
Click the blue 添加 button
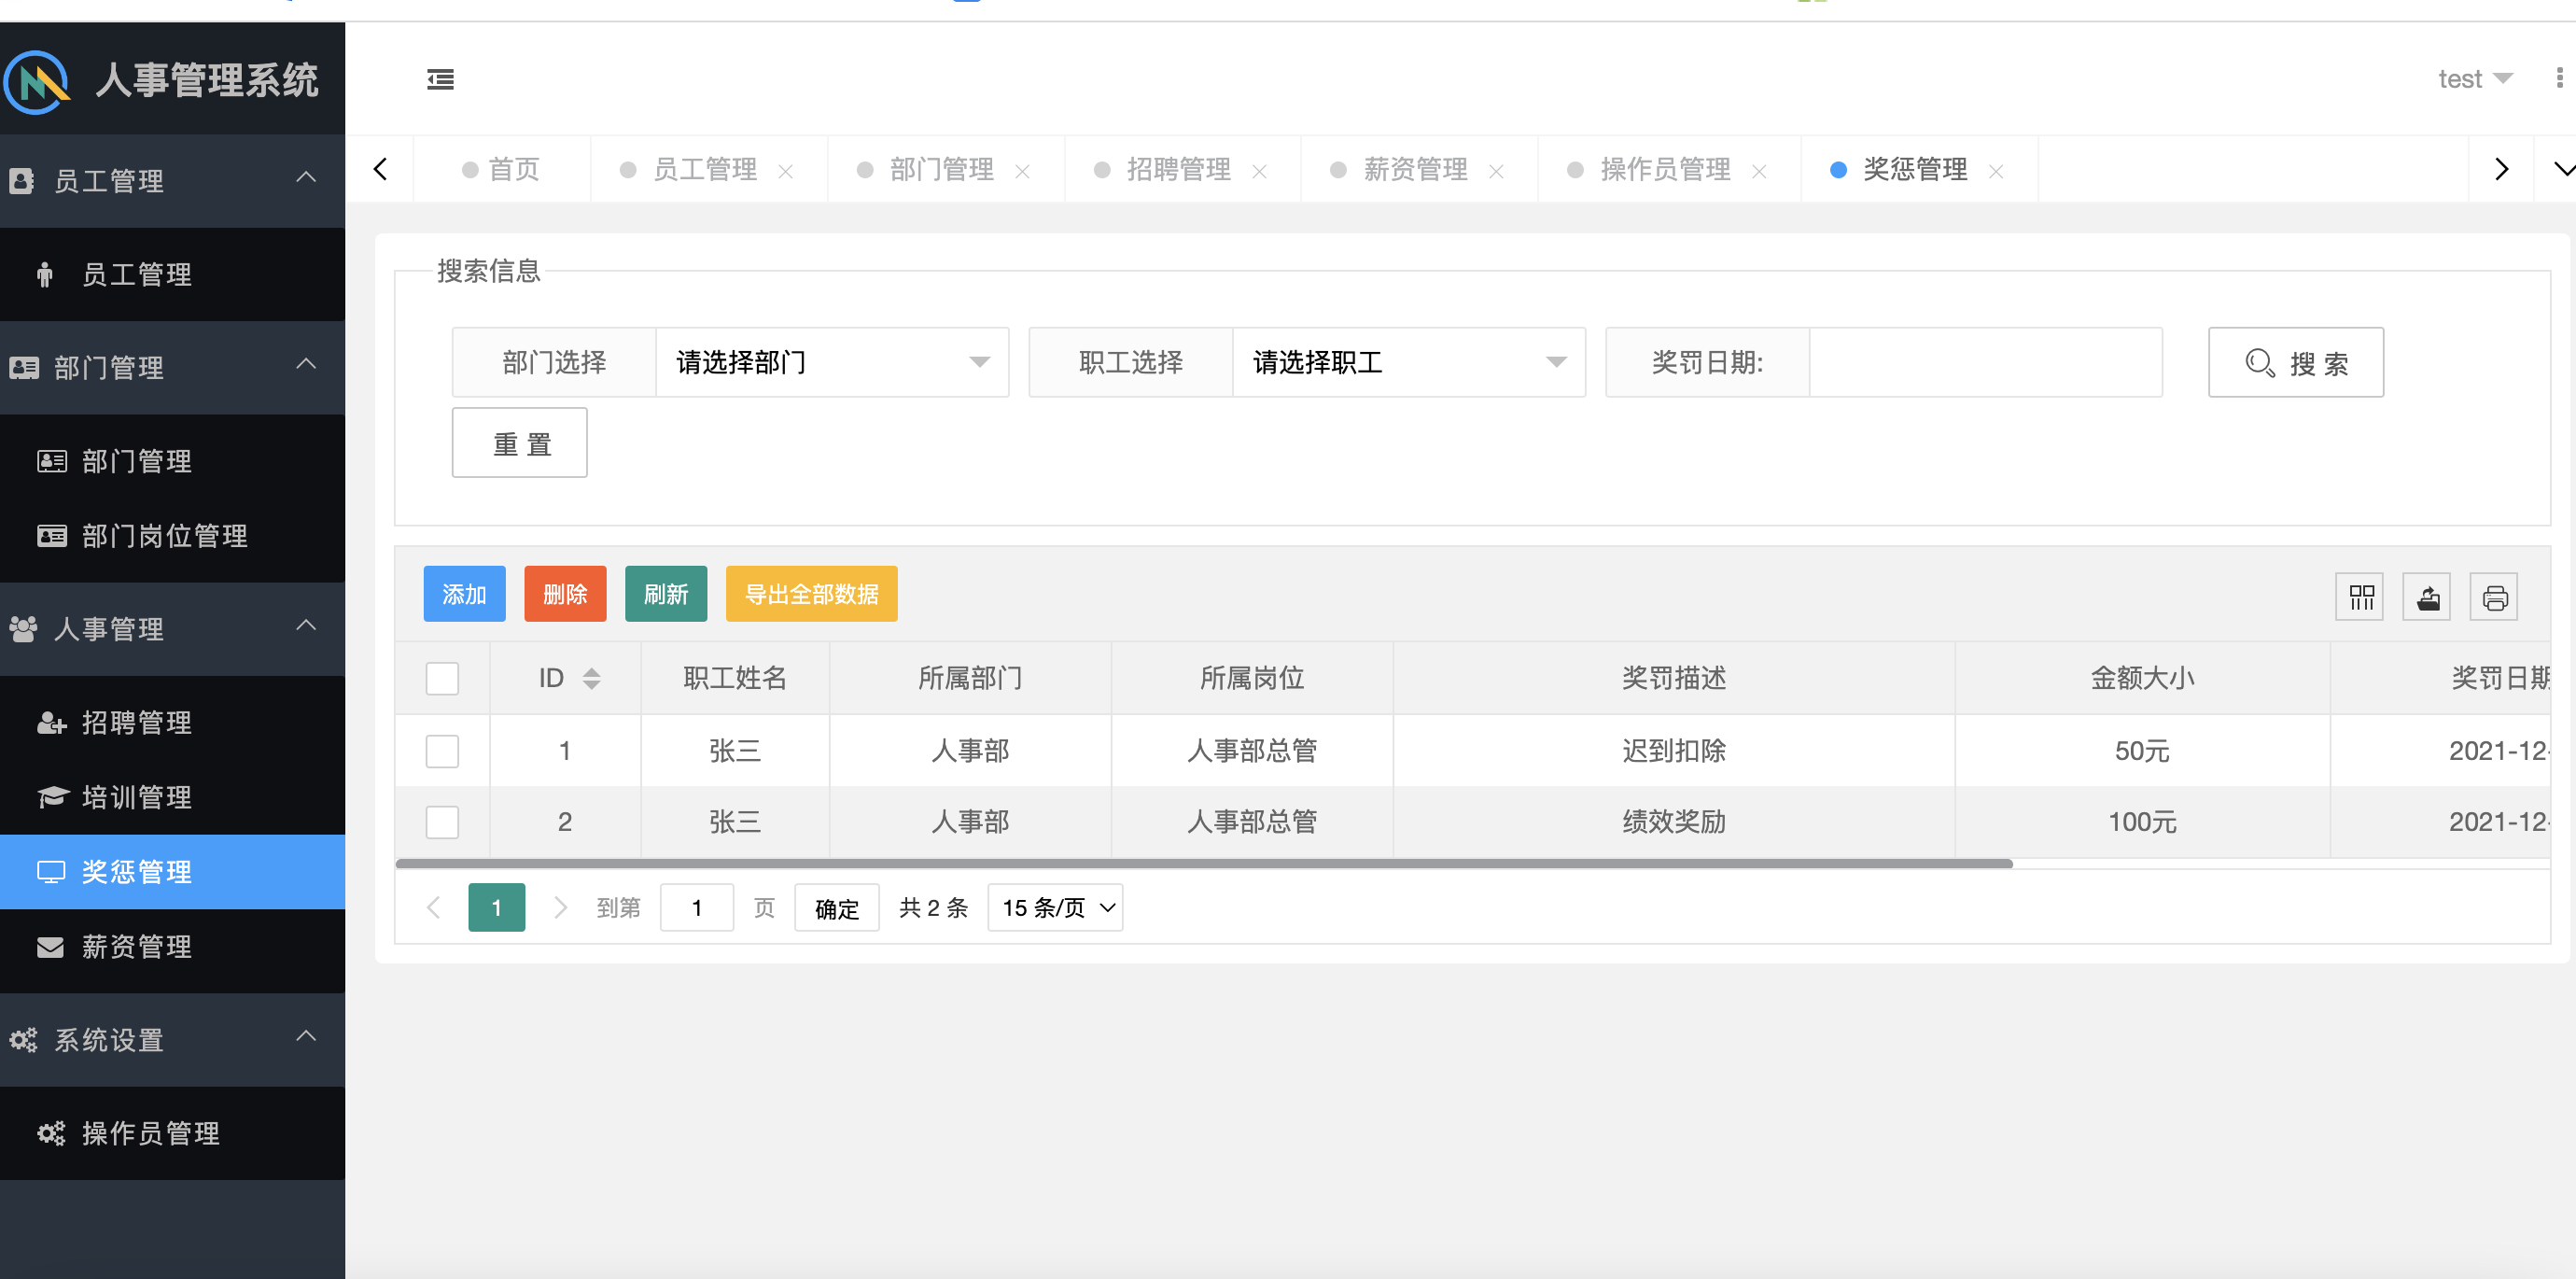(464, 594)
